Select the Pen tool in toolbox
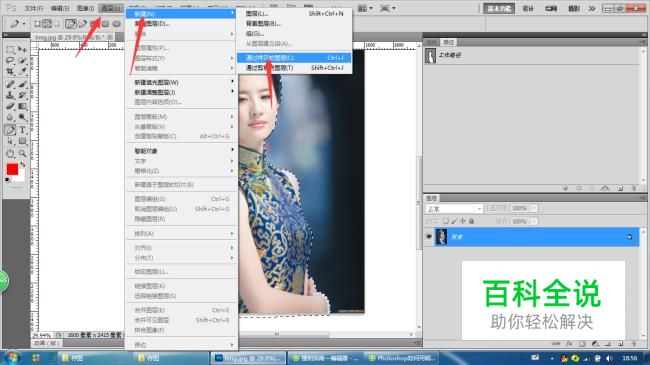The image size is (650, 365). coord(10,130)
